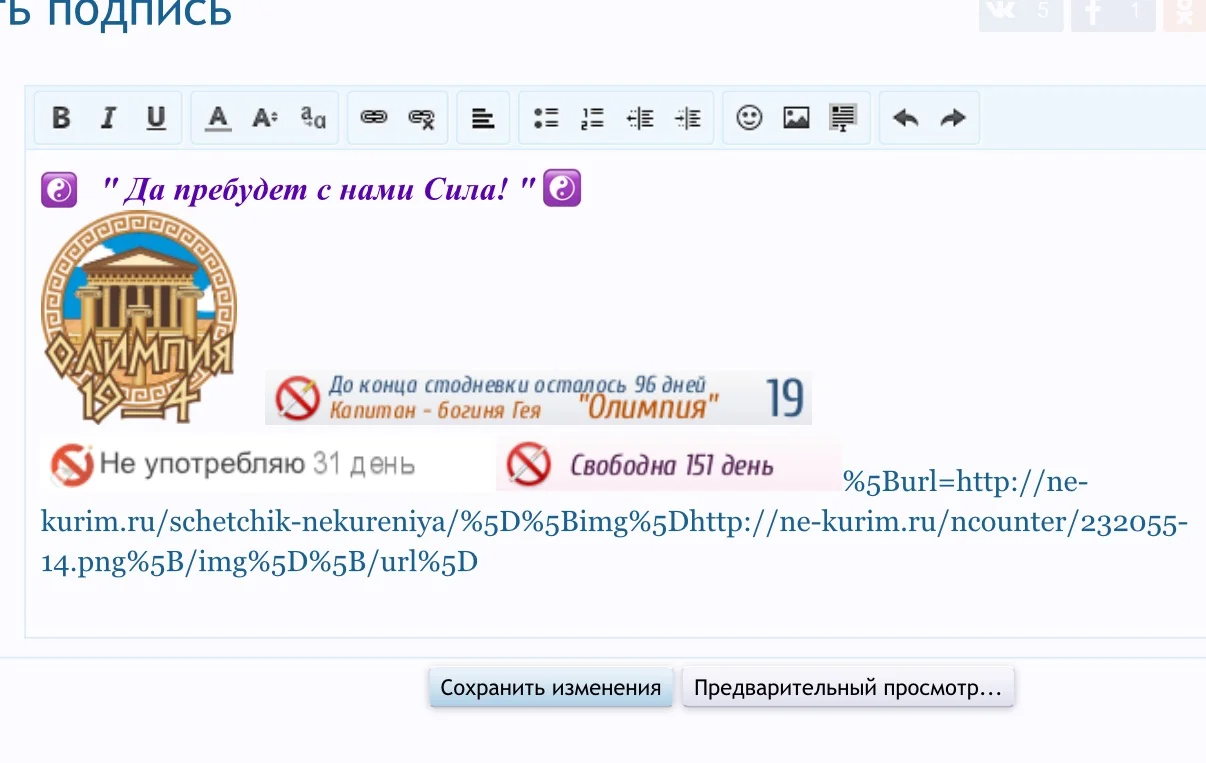This screenshot has width=1206, height=763.
Task: Redo the last undone edit
Action: coord(953,118)
